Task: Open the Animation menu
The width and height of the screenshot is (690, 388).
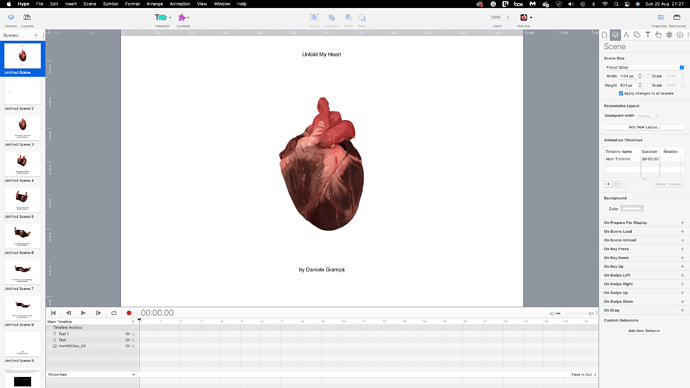Action: [x=180, y=4]
